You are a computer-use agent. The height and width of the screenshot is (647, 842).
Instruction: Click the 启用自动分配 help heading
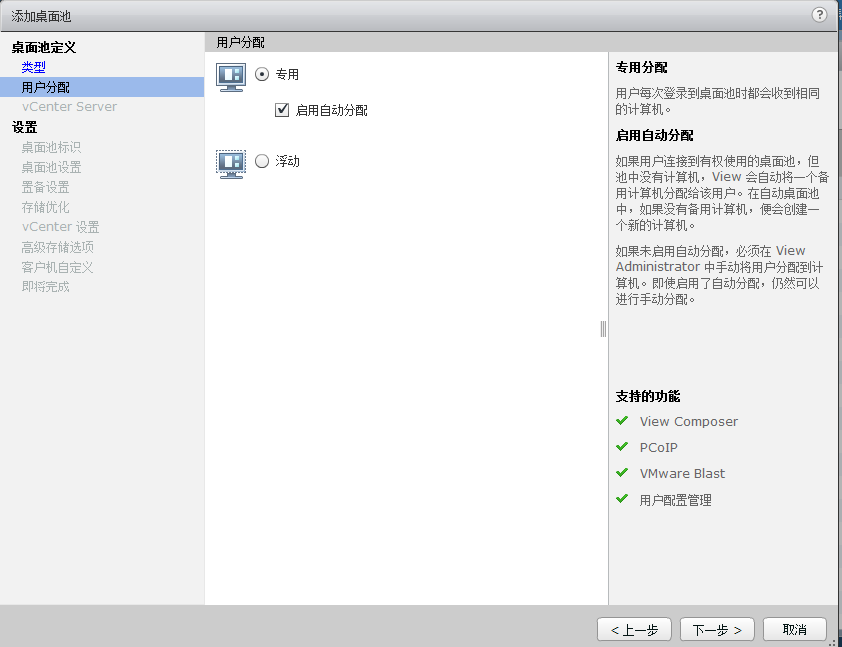click(x=654, y=135)
